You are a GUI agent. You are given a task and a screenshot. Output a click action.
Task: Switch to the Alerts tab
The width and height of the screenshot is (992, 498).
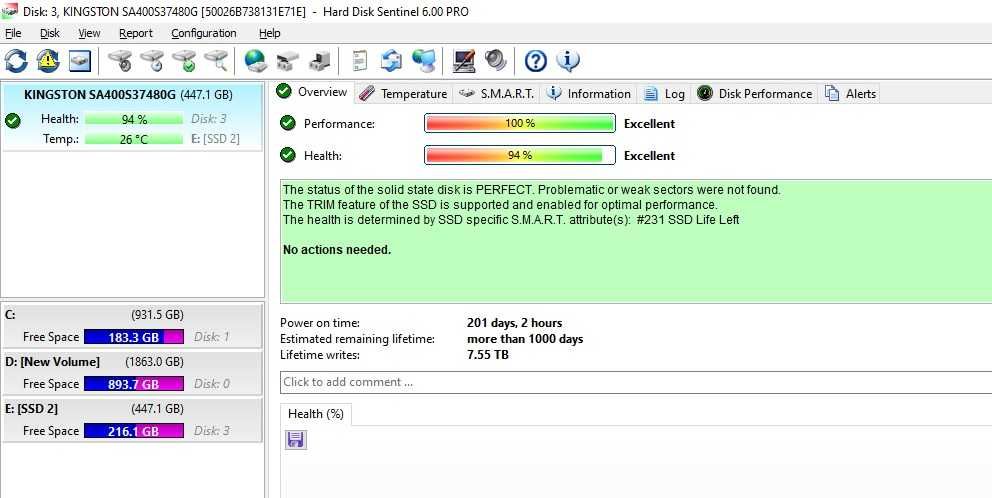point(850,94)
